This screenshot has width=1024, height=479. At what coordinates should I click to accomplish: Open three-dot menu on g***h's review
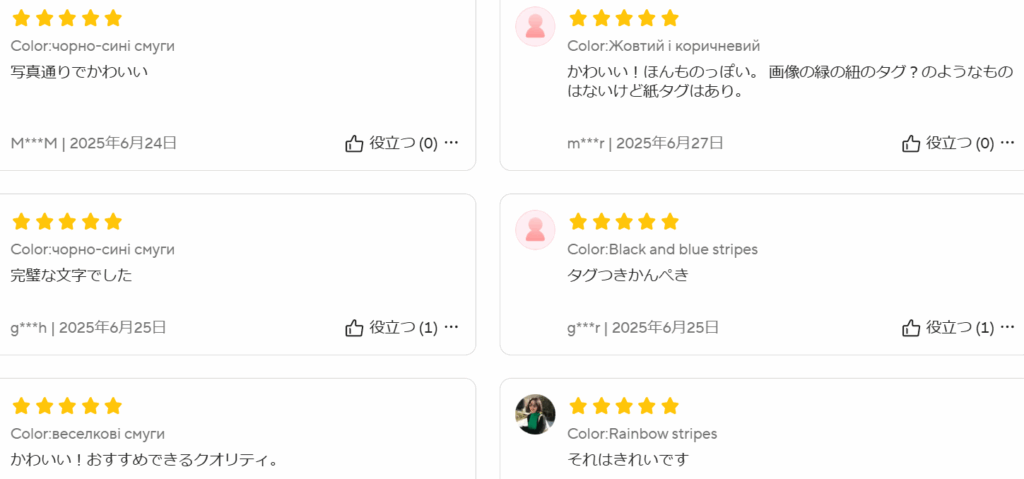pos(451,327)
